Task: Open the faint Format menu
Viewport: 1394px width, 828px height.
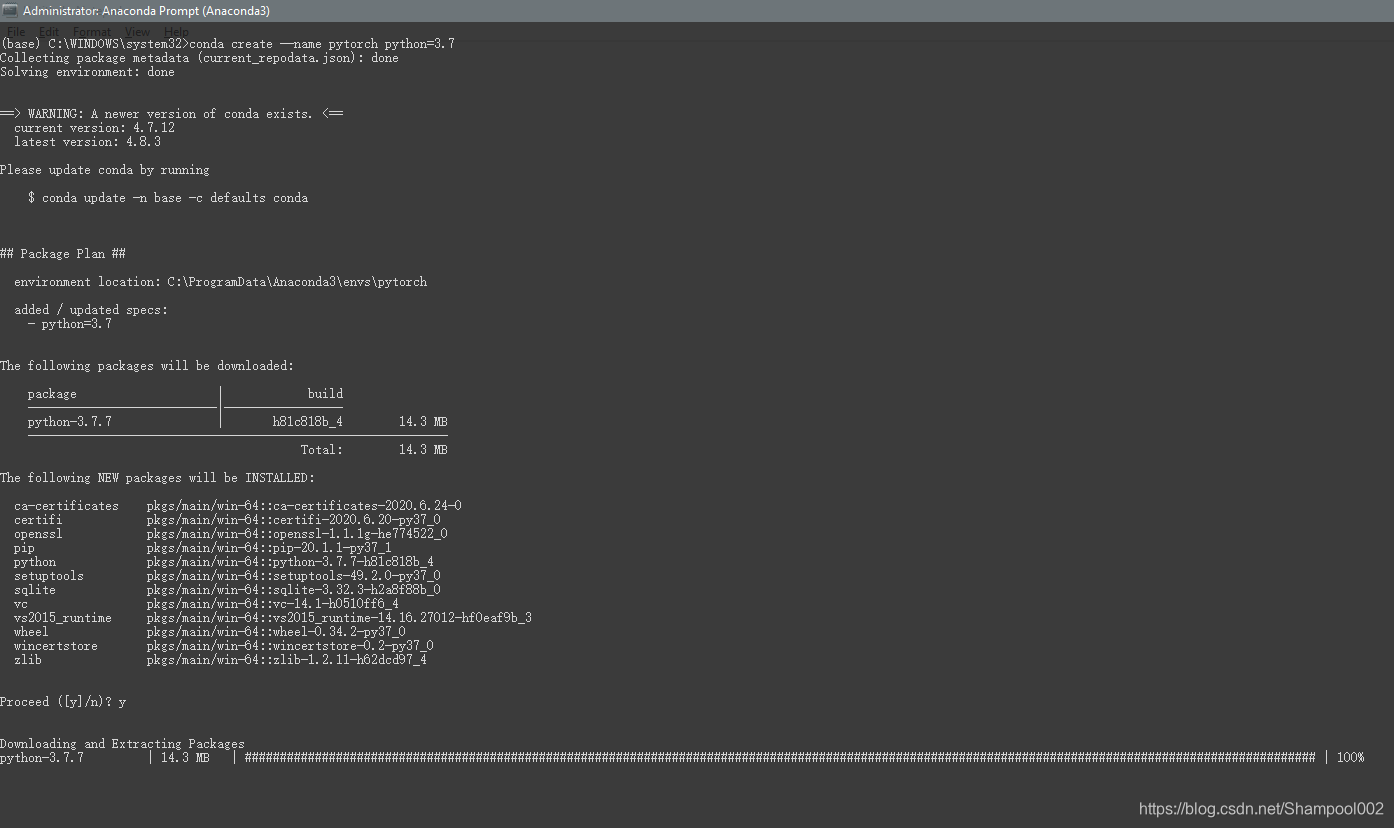Action: 91,32
